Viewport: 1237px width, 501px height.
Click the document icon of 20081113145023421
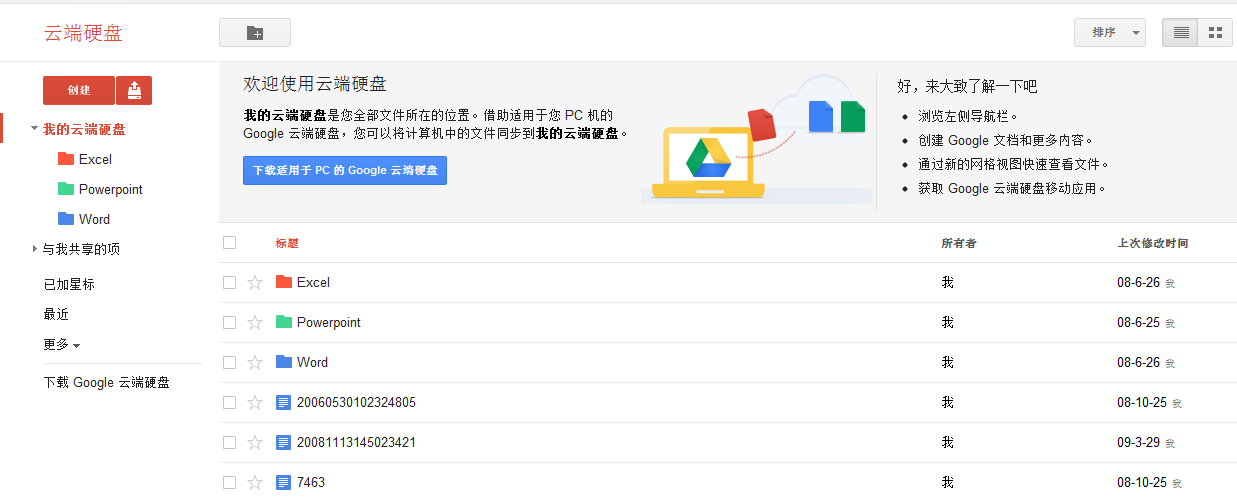[x=283, y=442]
